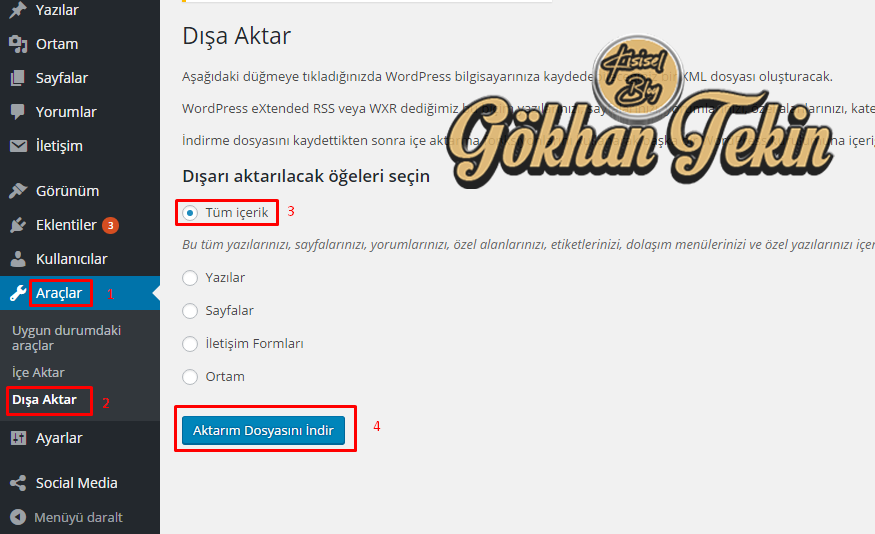The height and width of the screenshot is (534, 875).
Task: Choose the Ortam export radio option
Action: click(190, 377)
